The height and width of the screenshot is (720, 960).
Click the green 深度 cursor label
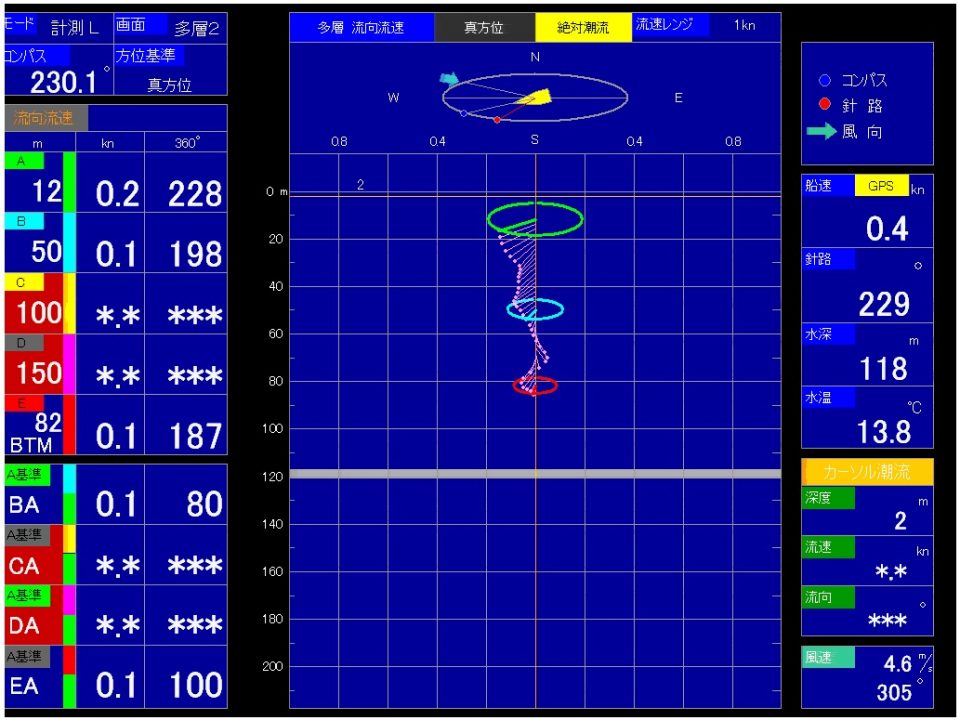(828, 498)
